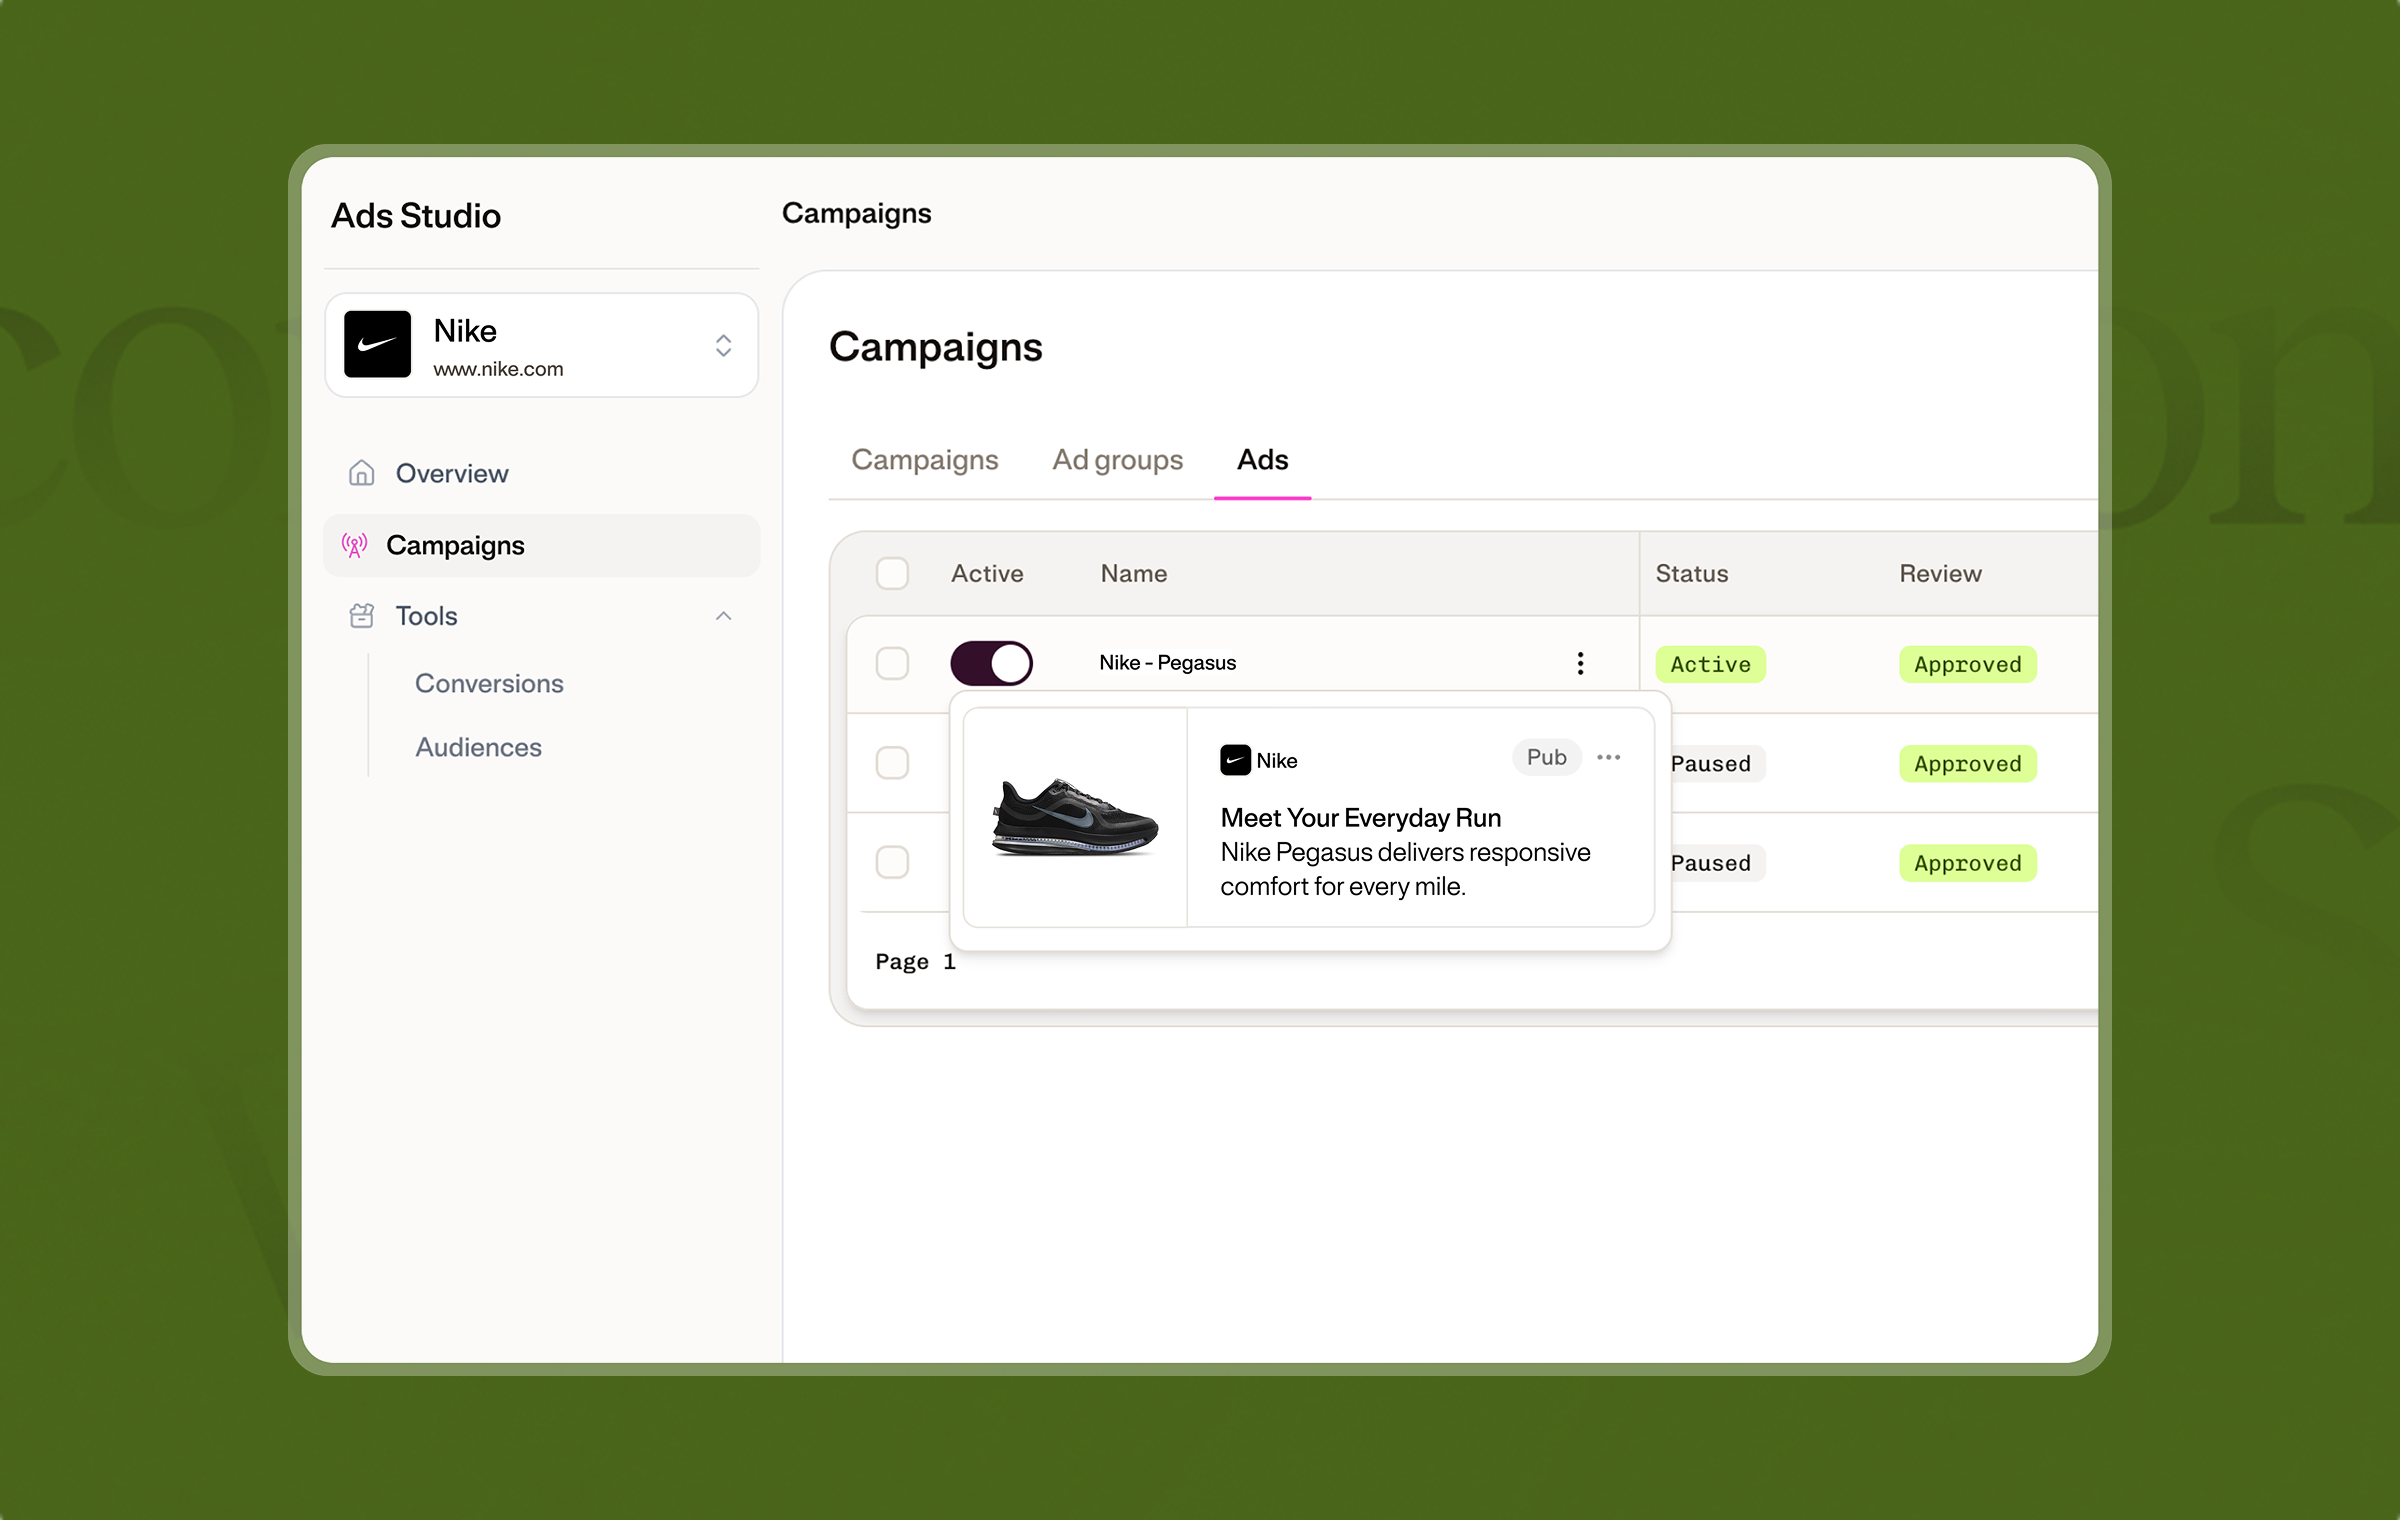Screen dimensions: 2400x1520
Task: Click the Pub label in ad preview
Action: (1546, 757)
